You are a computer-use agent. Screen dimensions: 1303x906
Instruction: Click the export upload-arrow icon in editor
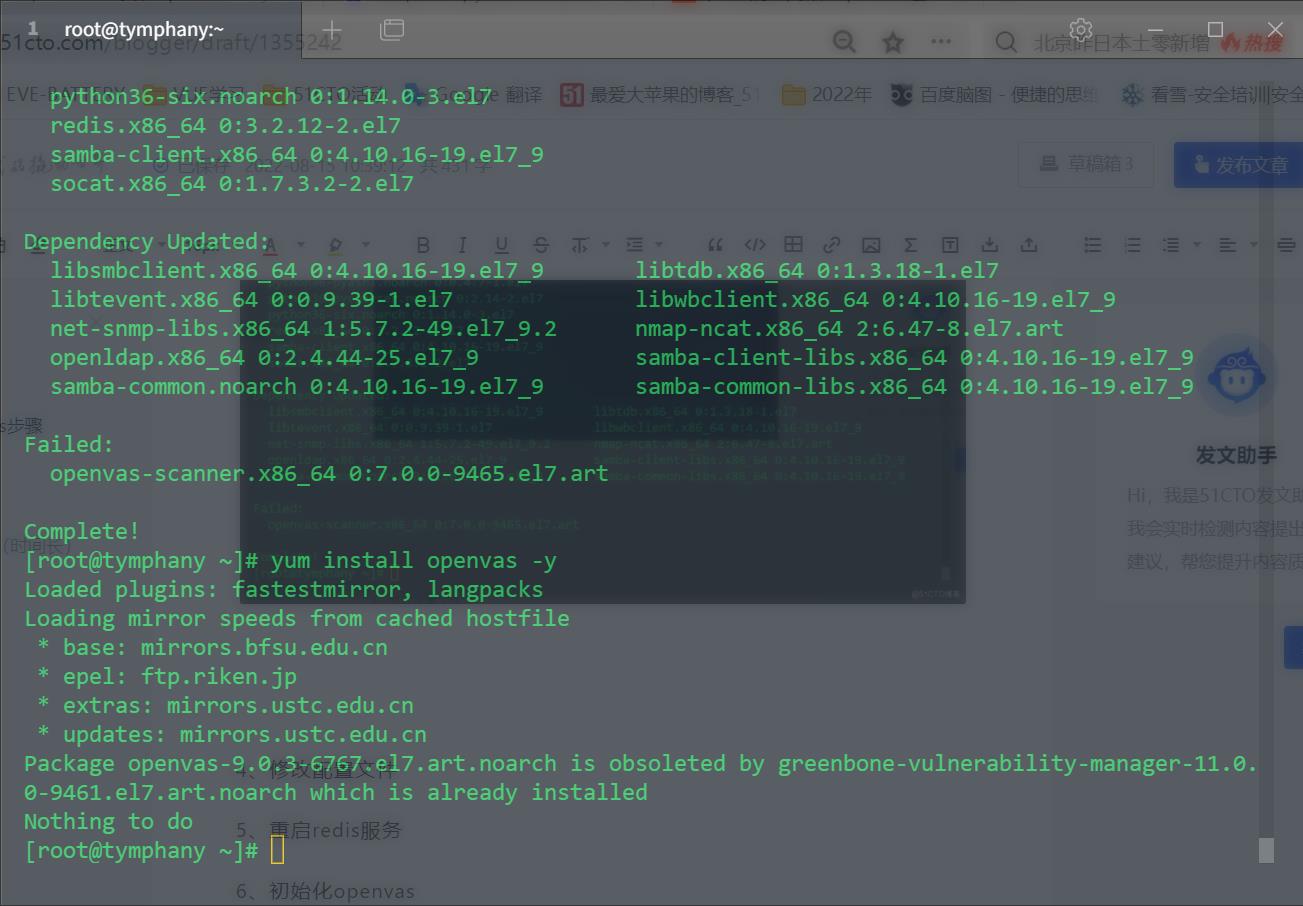pos(1028,245)
